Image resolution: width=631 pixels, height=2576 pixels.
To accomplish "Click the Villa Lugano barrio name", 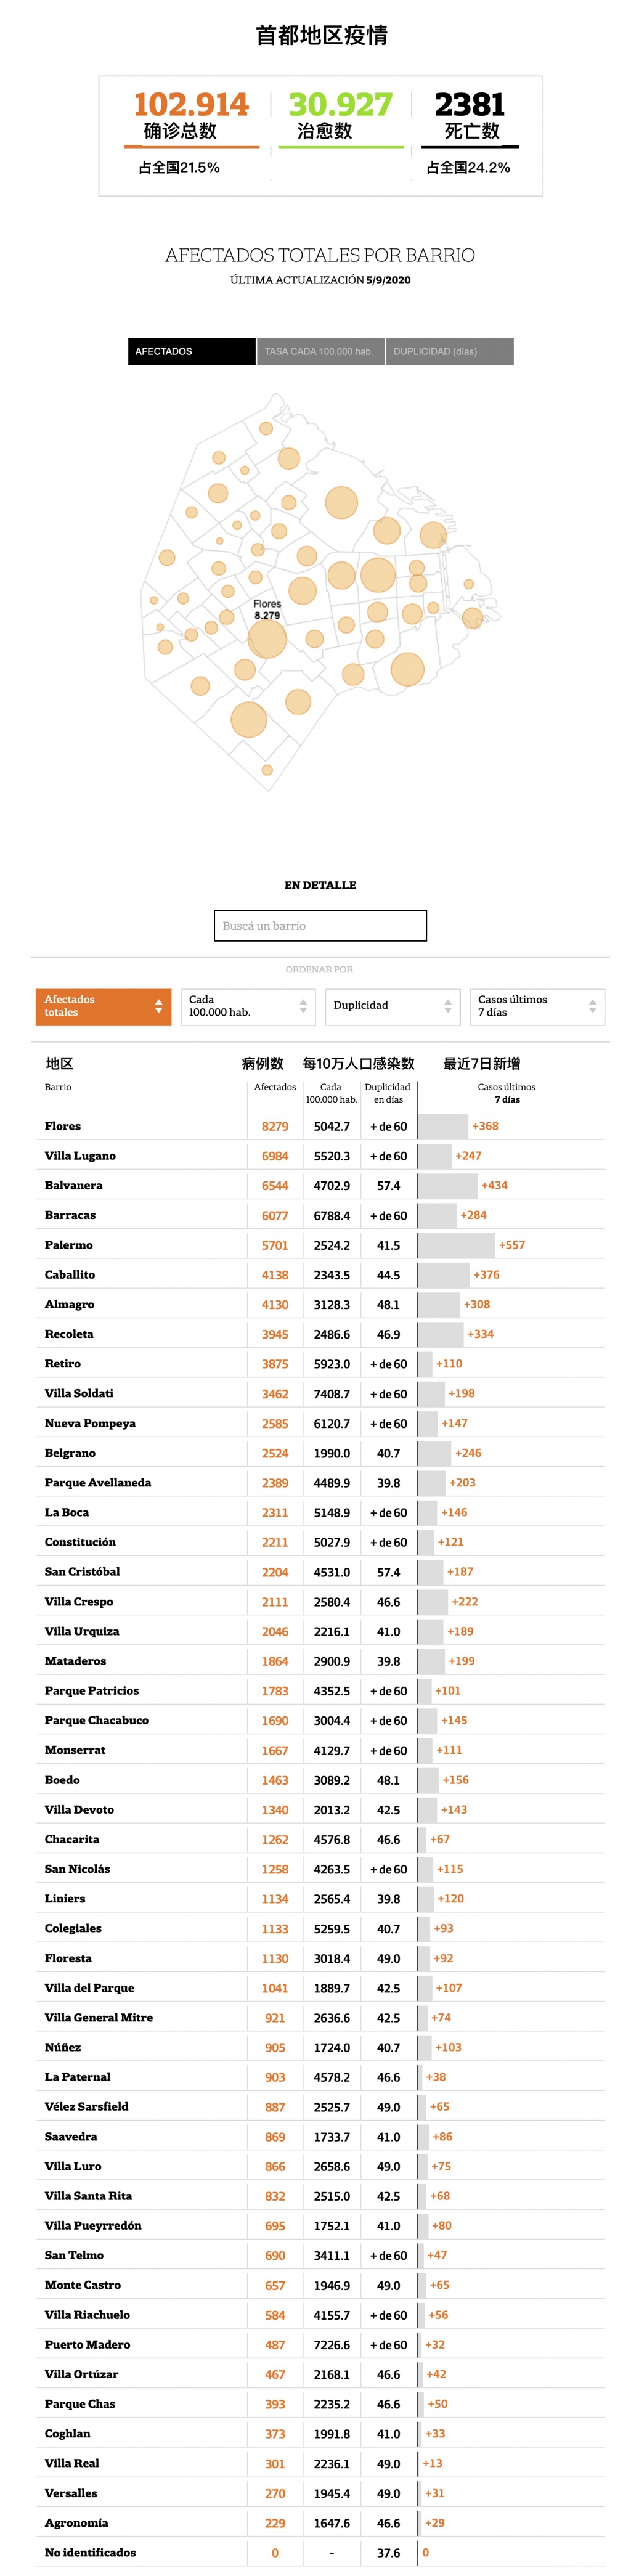I will click(x=80, y=1156).
